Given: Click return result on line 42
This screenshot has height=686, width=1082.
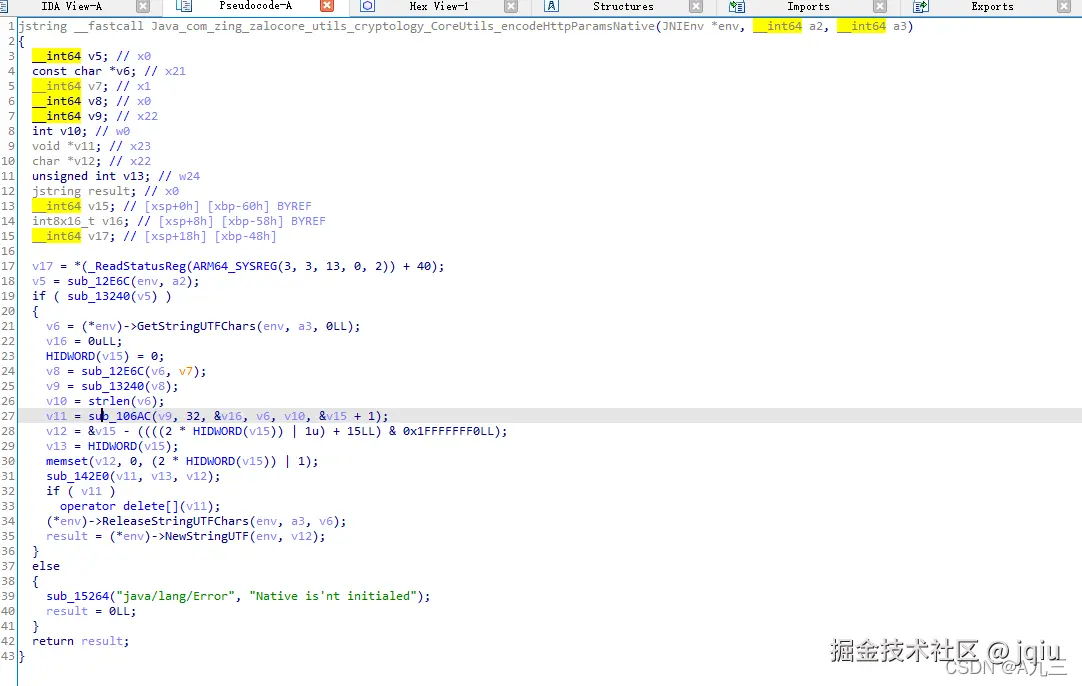Looking at the screenshot, I should coord(80,641).
